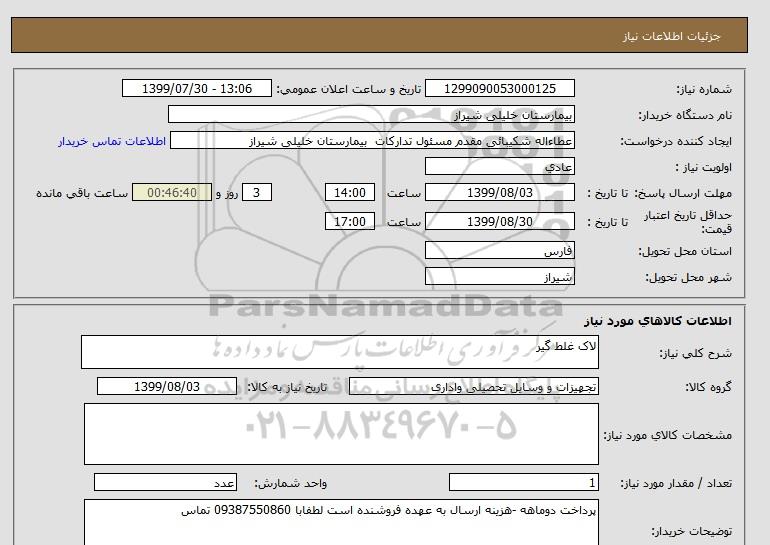The image size is (770, 545).
Task: Click priority field showing عادی
Action: coord(499,166)
